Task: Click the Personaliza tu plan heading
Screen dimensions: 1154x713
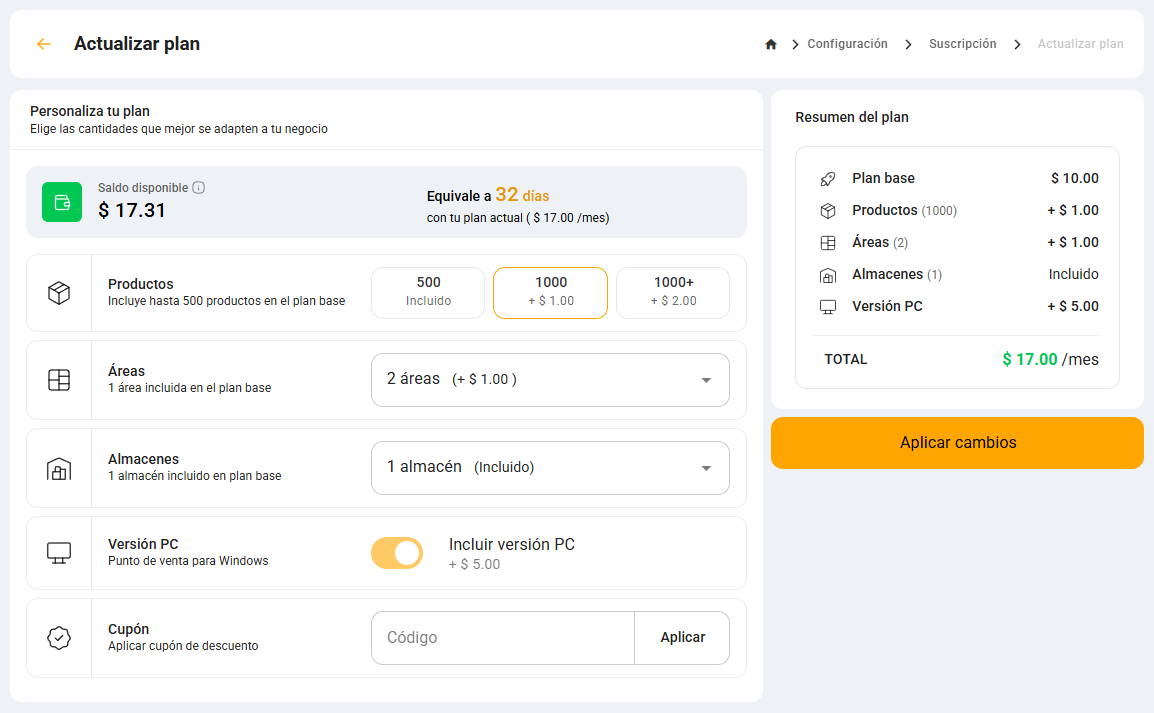Action: [x=90, y=111]
